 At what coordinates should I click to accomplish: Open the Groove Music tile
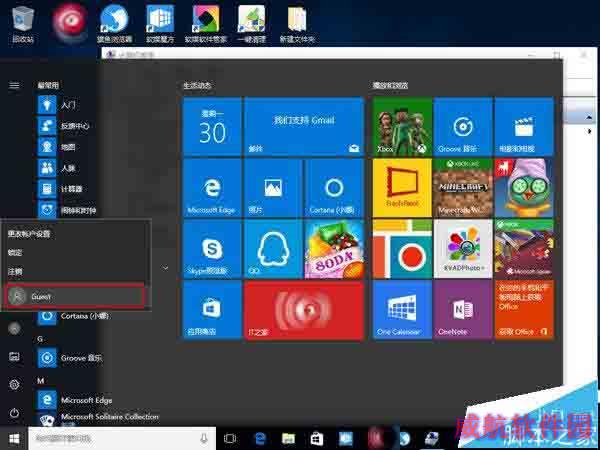click(x=463, y=127)
